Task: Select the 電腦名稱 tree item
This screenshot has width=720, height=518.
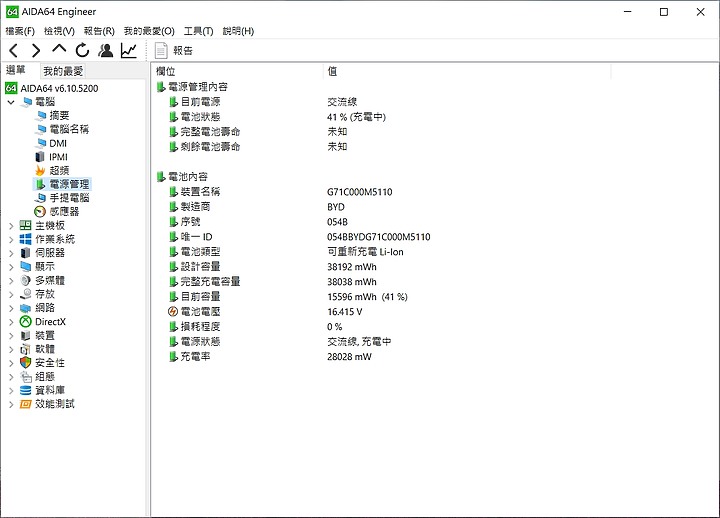Action: coord(69,130)
